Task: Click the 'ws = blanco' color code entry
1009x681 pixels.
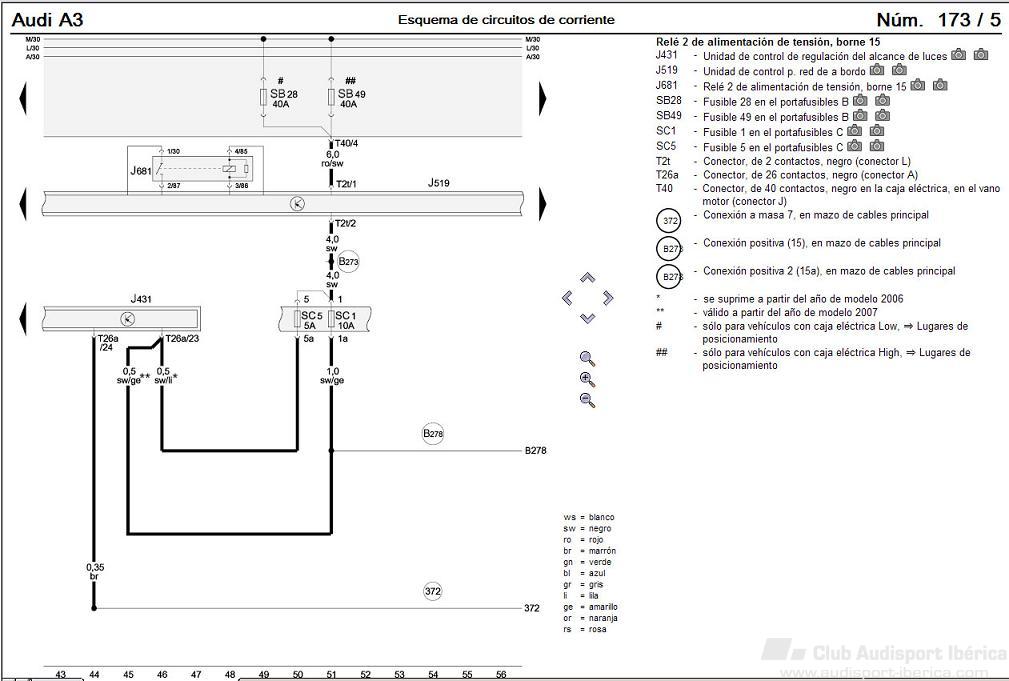Action: point(589,517)
